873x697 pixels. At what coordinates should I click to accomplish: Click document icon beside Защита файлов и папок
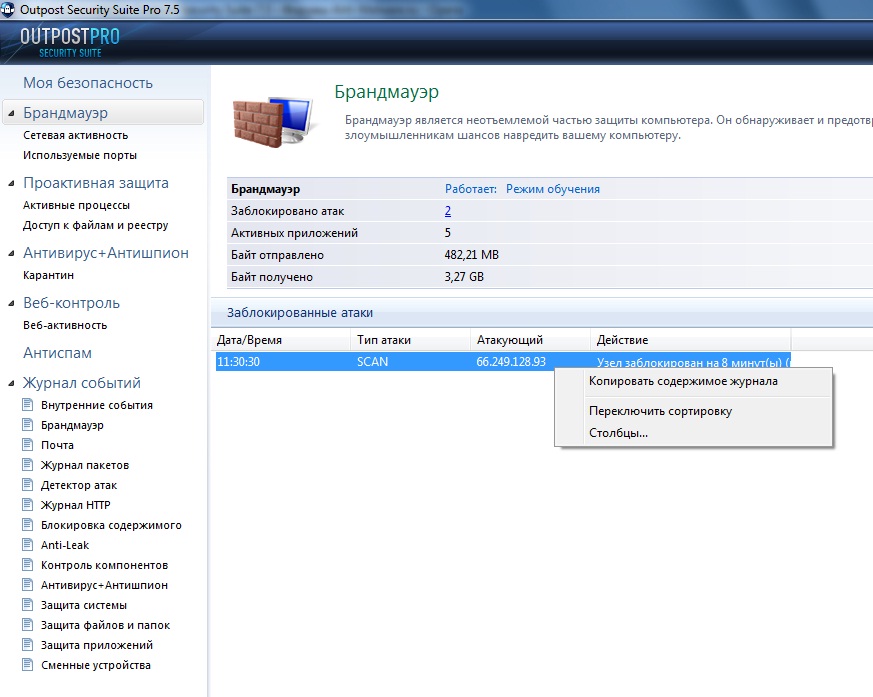27,625
